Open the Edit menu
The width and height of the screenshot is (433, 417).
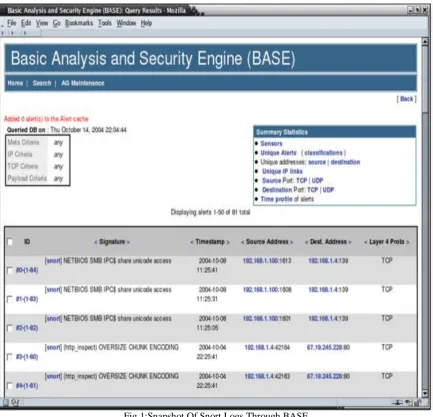tap(26, 23)
